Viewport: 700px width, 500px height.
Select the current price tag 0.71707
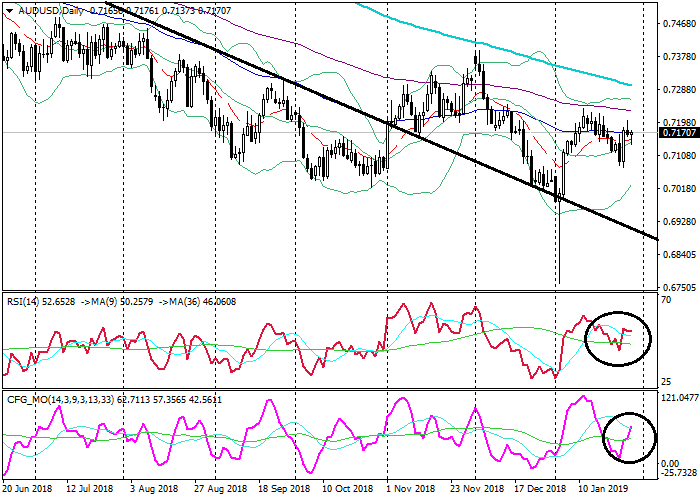pos(679,132)
